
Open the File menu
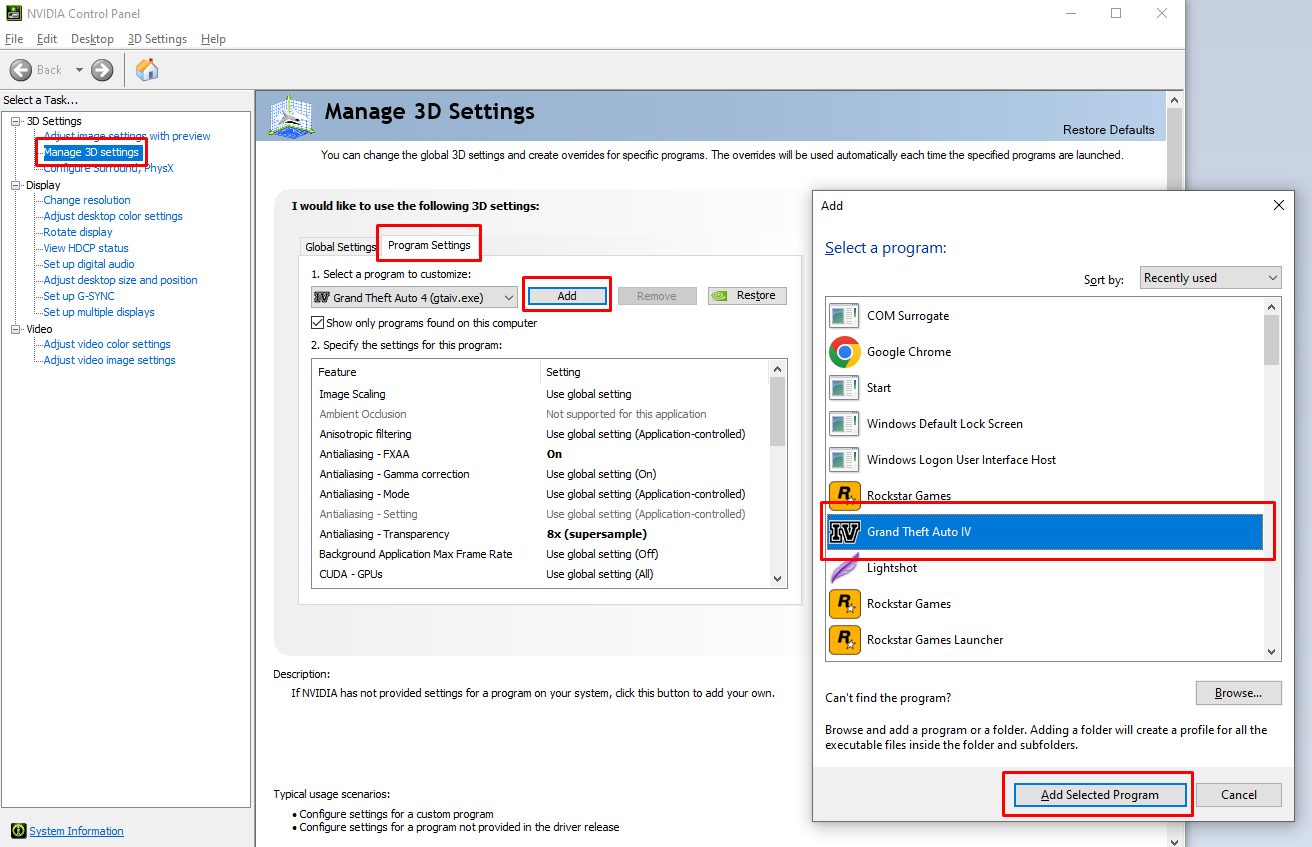click(x=14, y=39)
